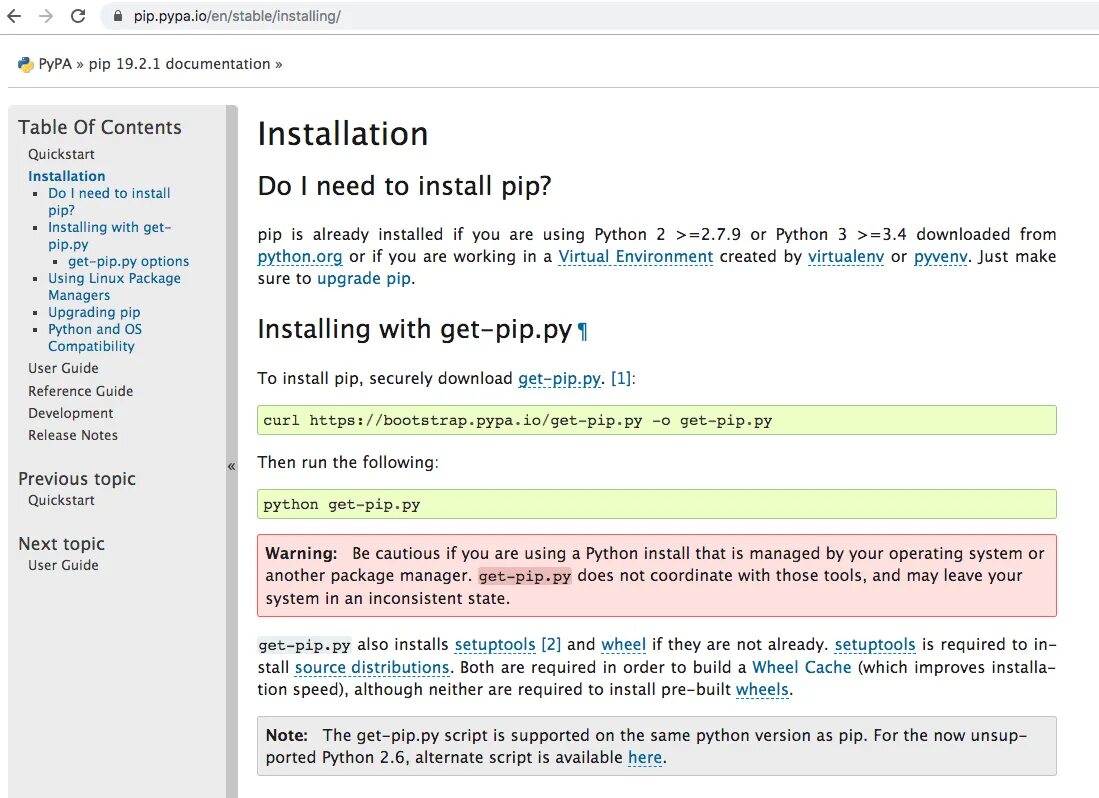Open the 'here' link in the Note box

645,757
